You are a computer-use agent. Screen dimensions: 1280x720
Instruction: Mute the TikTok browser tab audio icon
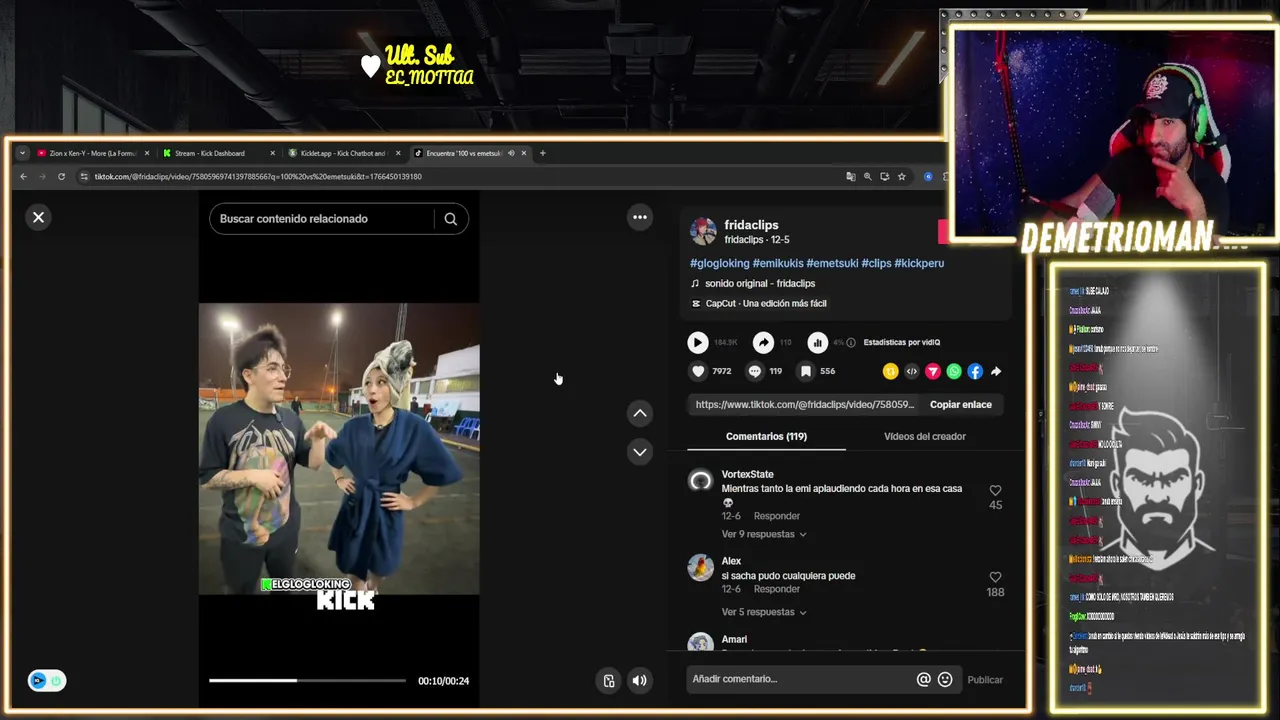pos(511,153)
